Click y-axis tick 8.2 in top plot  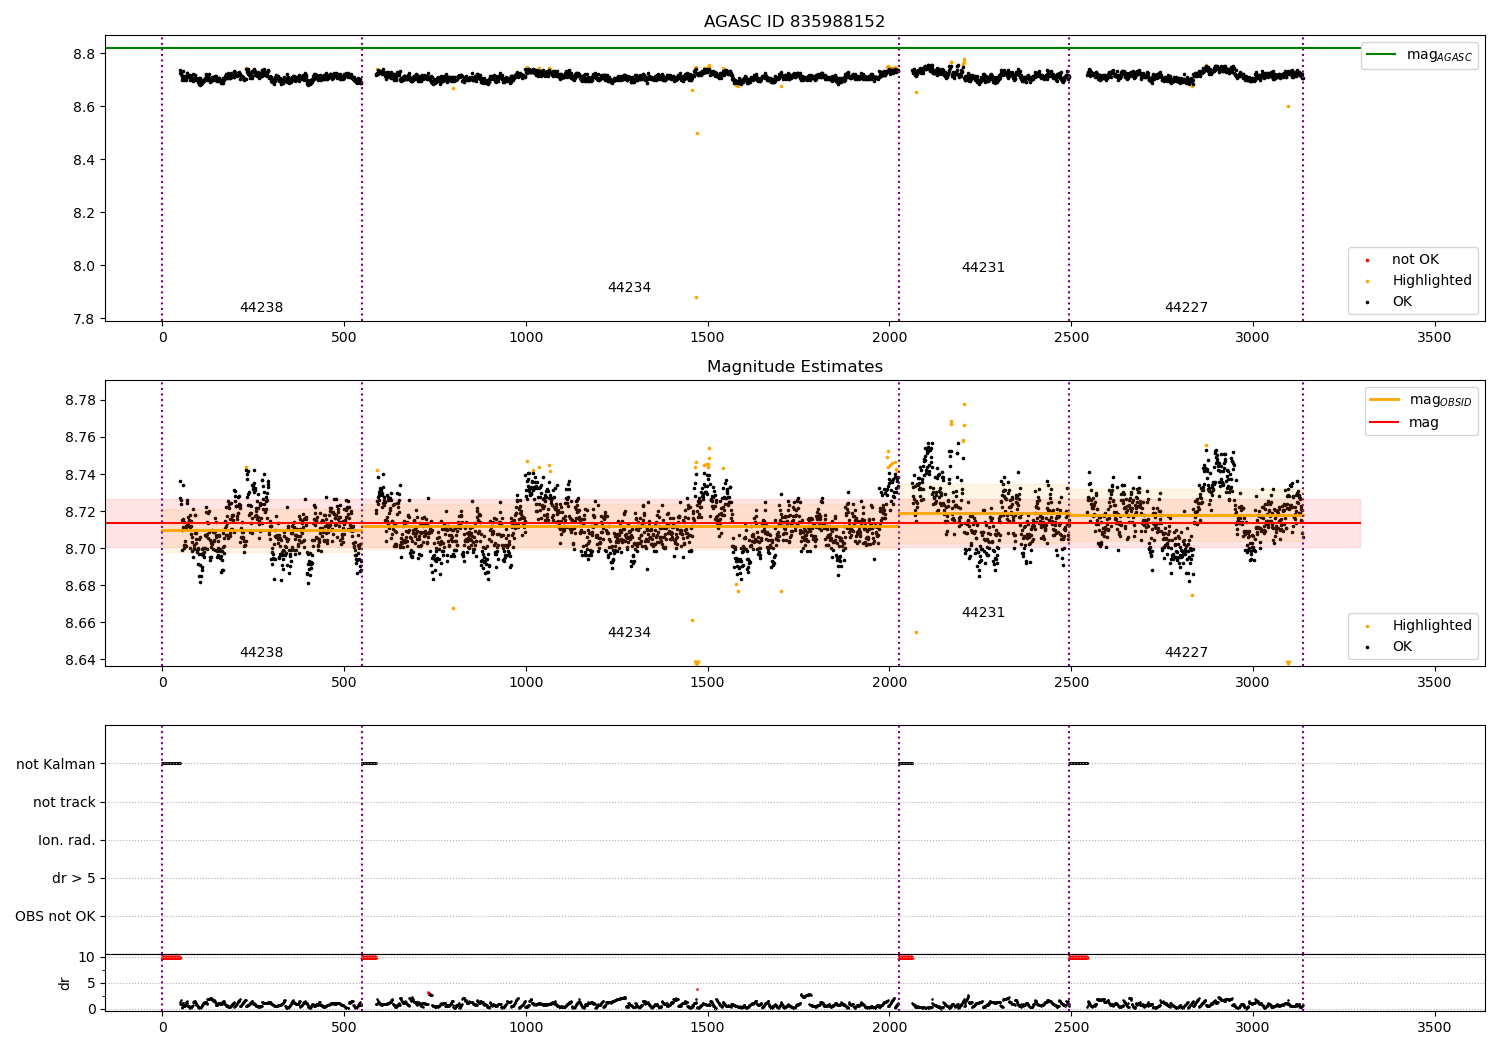[84, 213]
